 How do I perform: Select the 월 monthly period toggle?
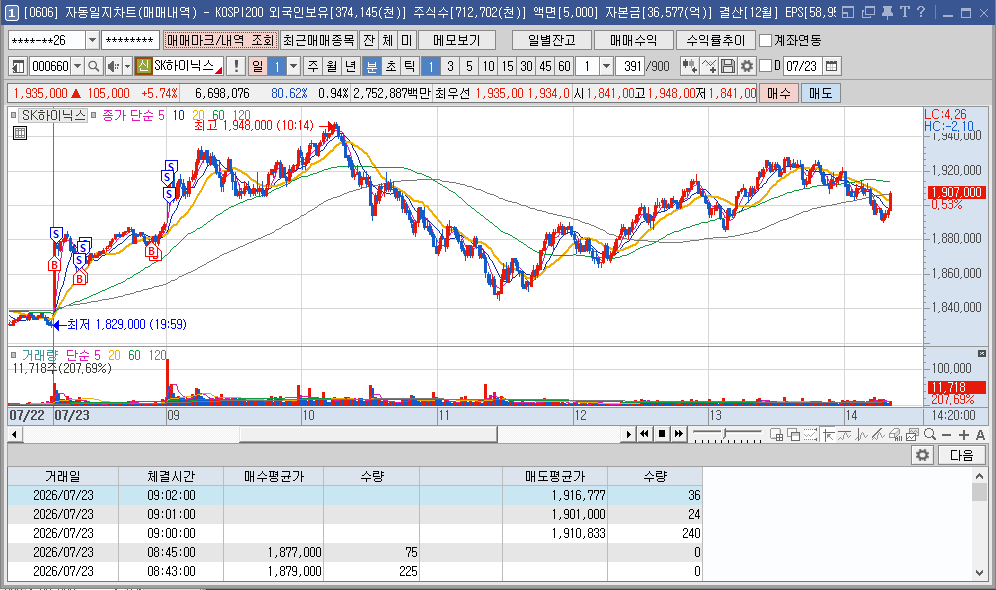pyautogui.click(x=332, y=66)
